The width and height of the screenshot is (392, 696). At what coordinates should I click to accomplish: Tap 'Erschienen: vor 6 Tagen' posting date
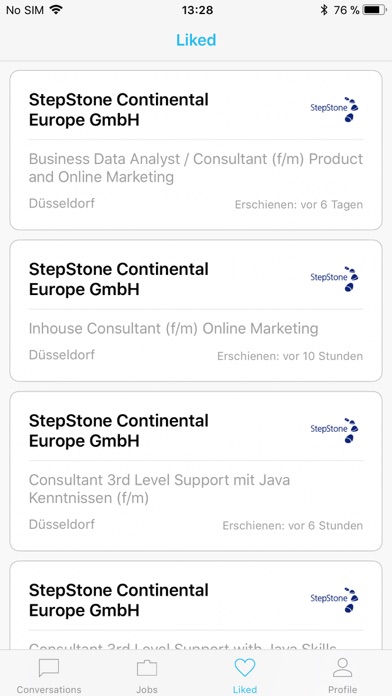[x=299, y=205]
